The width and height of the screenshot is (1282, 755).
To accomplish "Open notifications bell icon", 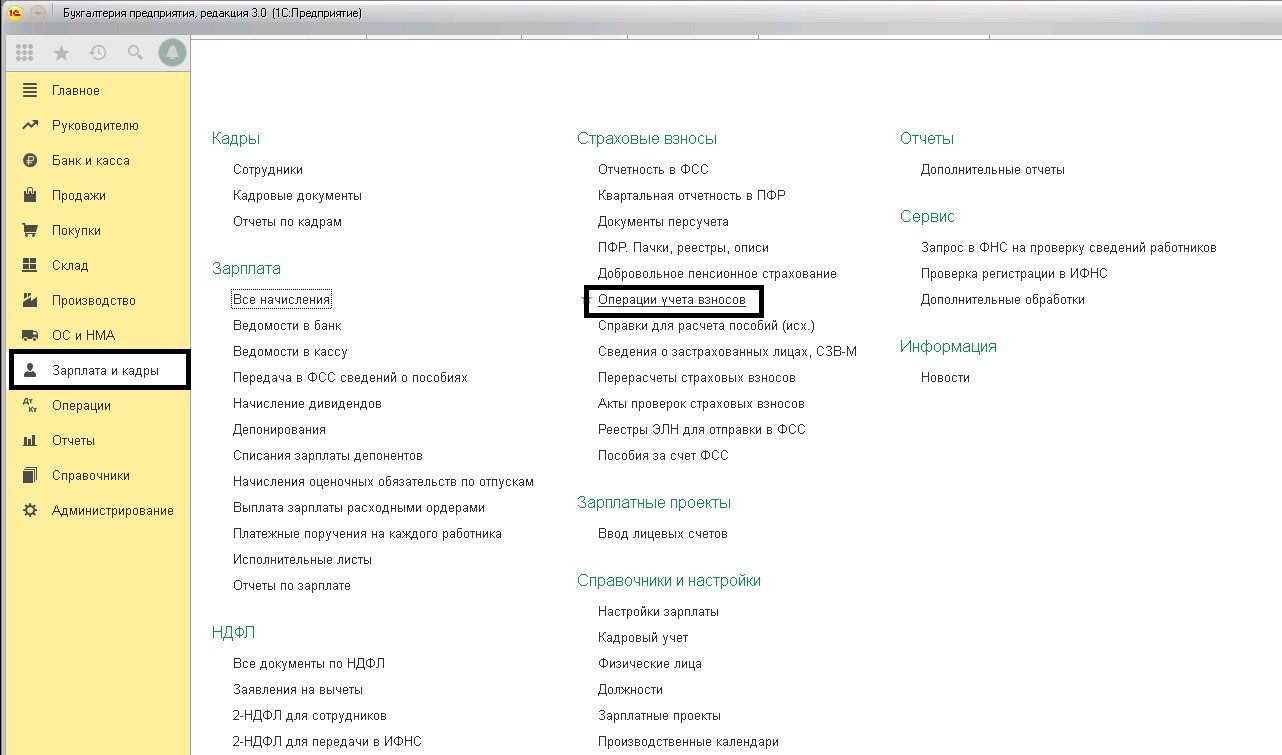I will click(172, 53).
